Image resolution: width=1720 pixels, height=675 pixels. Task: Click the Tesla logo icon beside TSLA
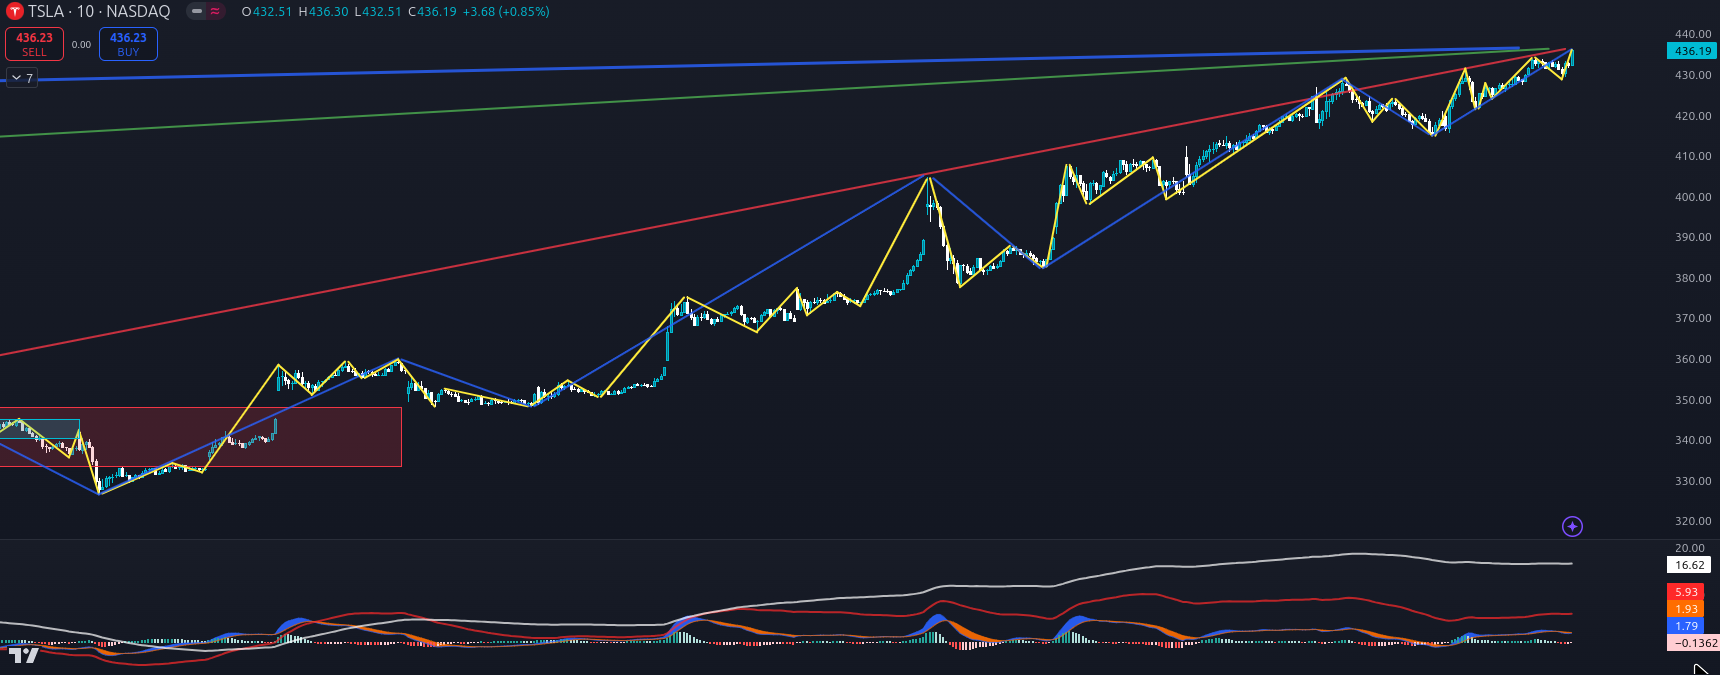point(15,12)
